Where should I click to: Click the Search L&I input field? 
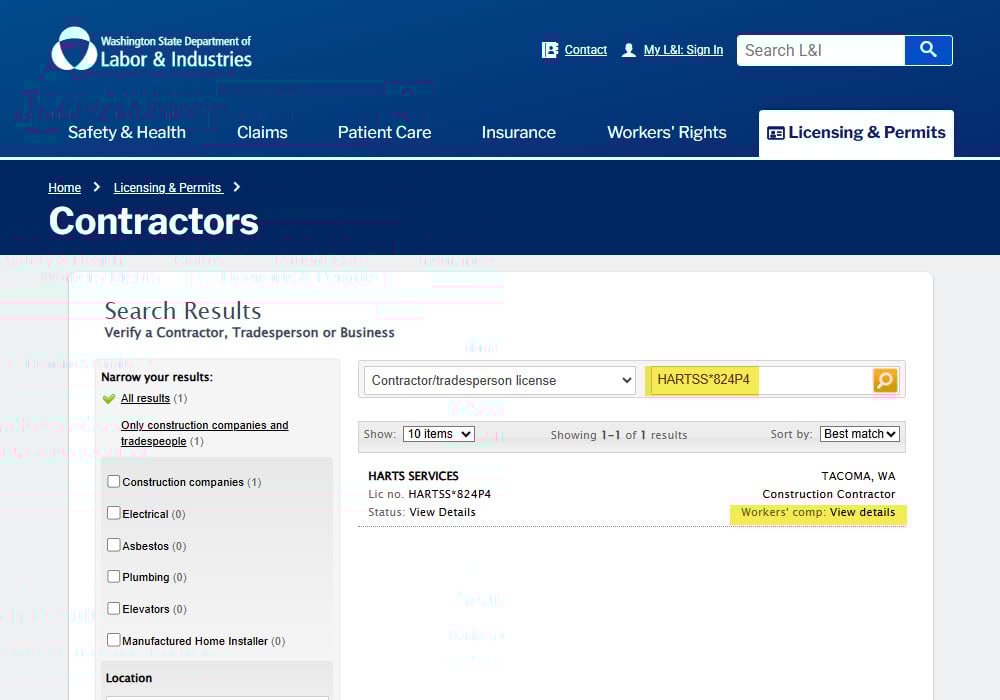pos(820,50)
